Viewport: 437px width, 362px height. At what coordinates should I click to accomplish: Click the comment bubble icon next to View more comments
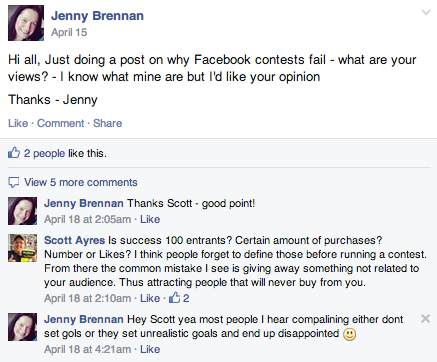click(13, 182)
